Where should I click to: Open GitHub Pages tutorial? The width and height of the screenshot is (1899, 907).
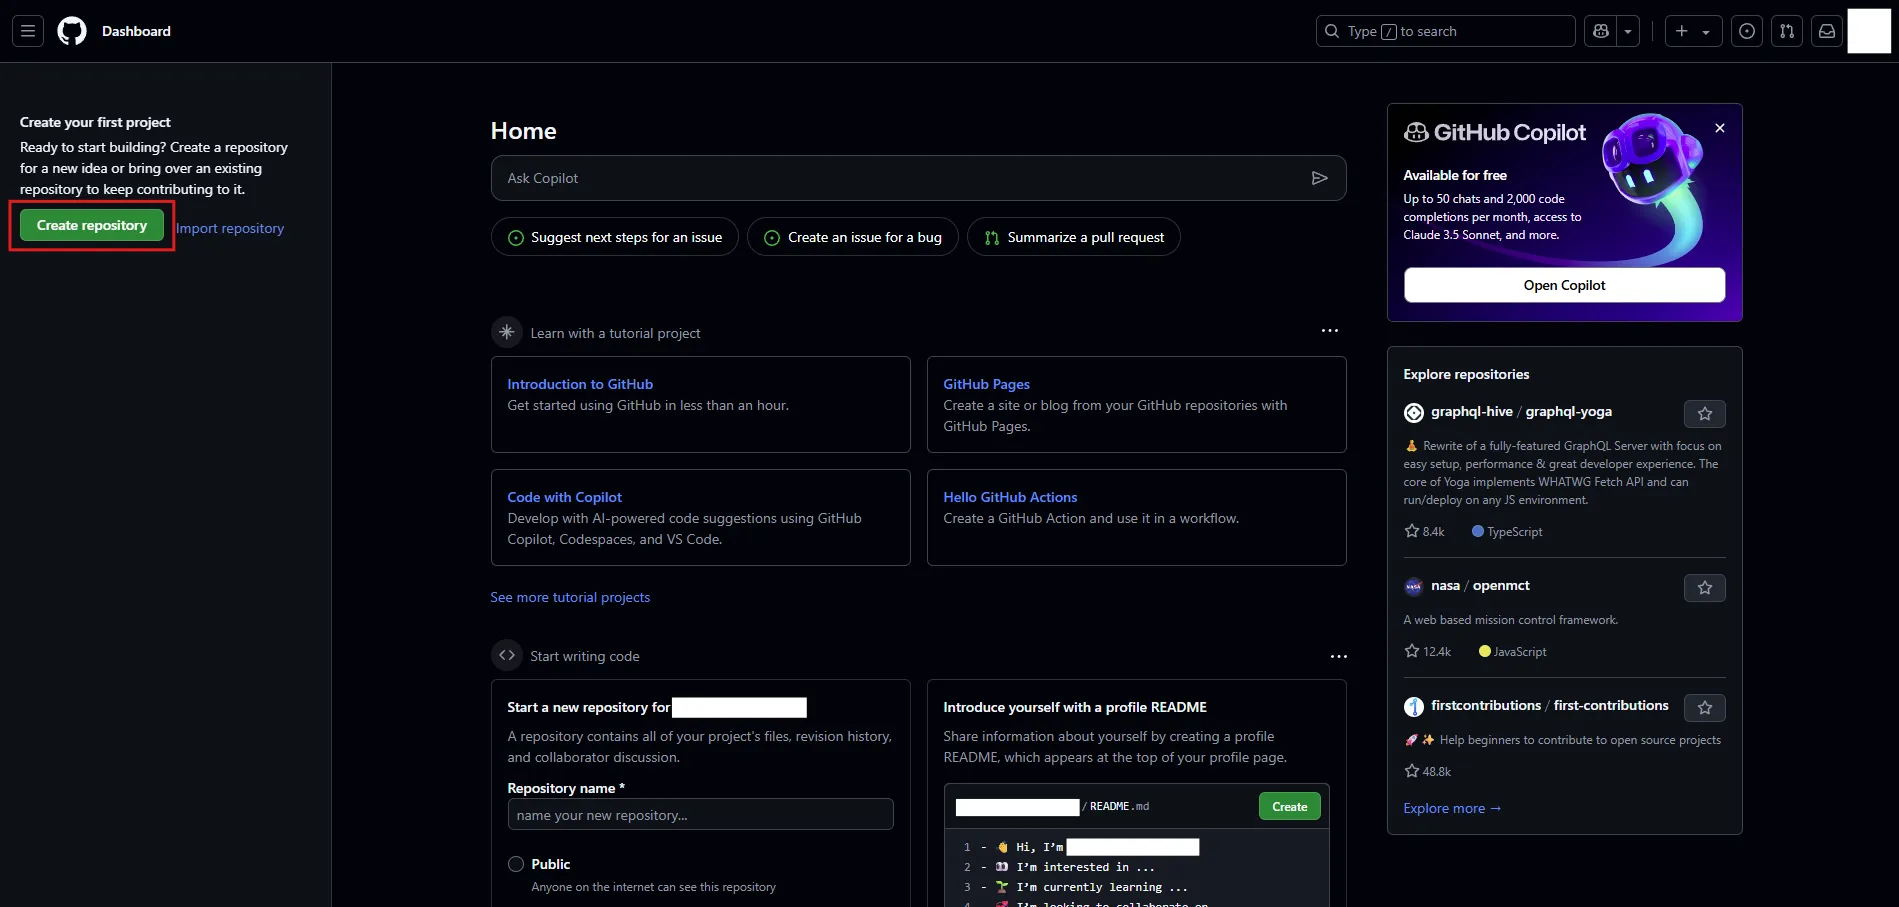tap(986, 384)
